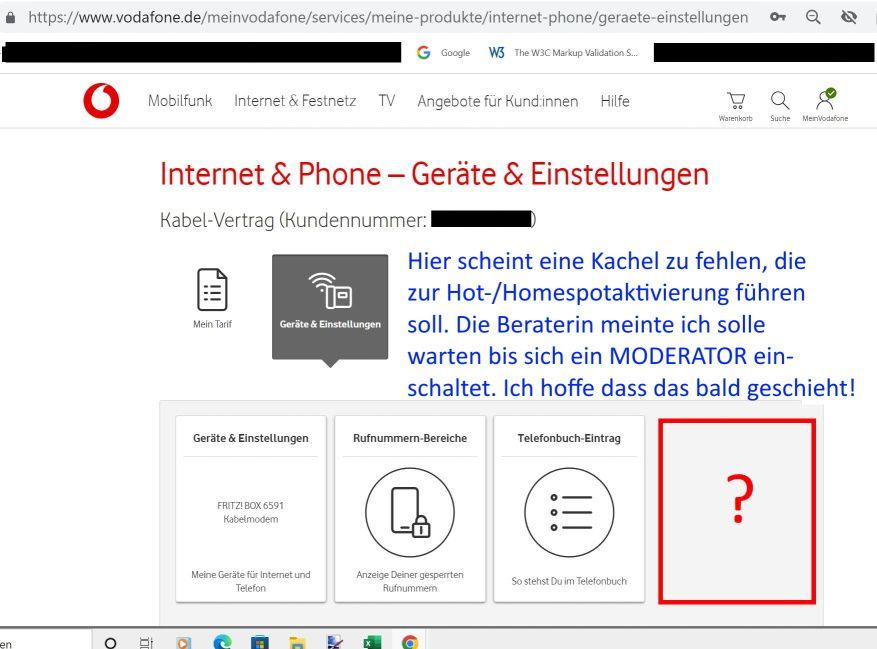Click the zoom magnifier in address bar
The width and height of the screenshot is (877, 649).
click(813, 17)
